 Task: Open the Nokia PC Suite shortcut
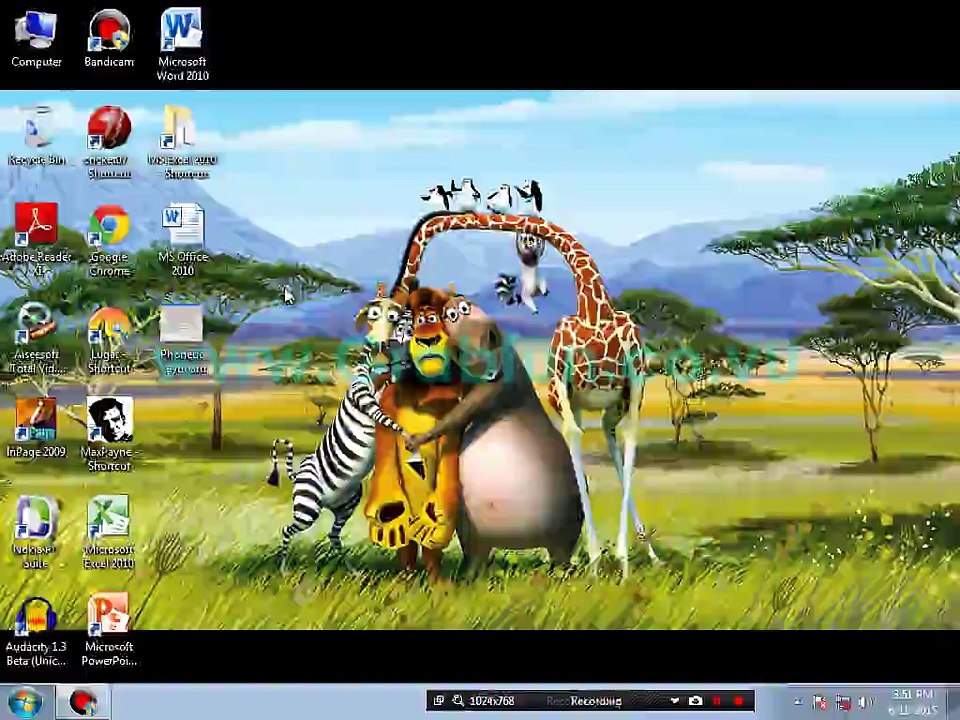pos(36,531)
